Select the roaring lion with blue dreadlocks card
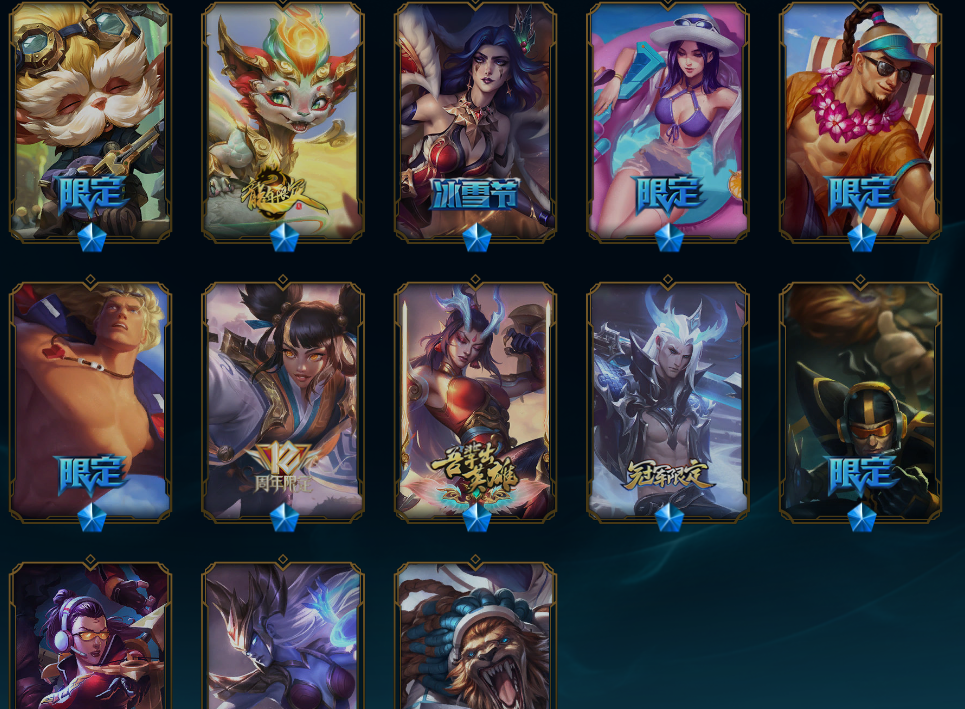 click(x=475, y=635)
